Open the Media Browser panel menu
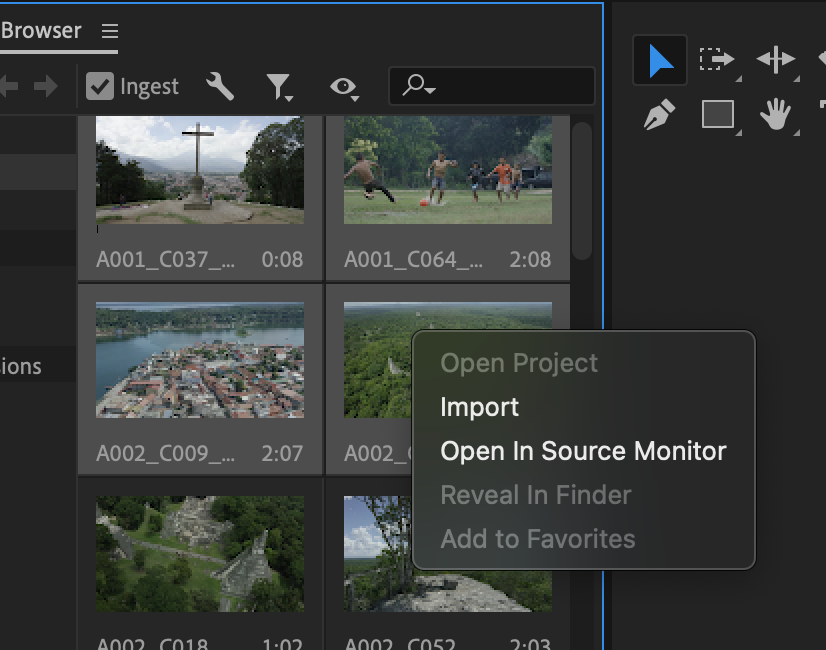826x650 pixels. (x=109, y=31)
